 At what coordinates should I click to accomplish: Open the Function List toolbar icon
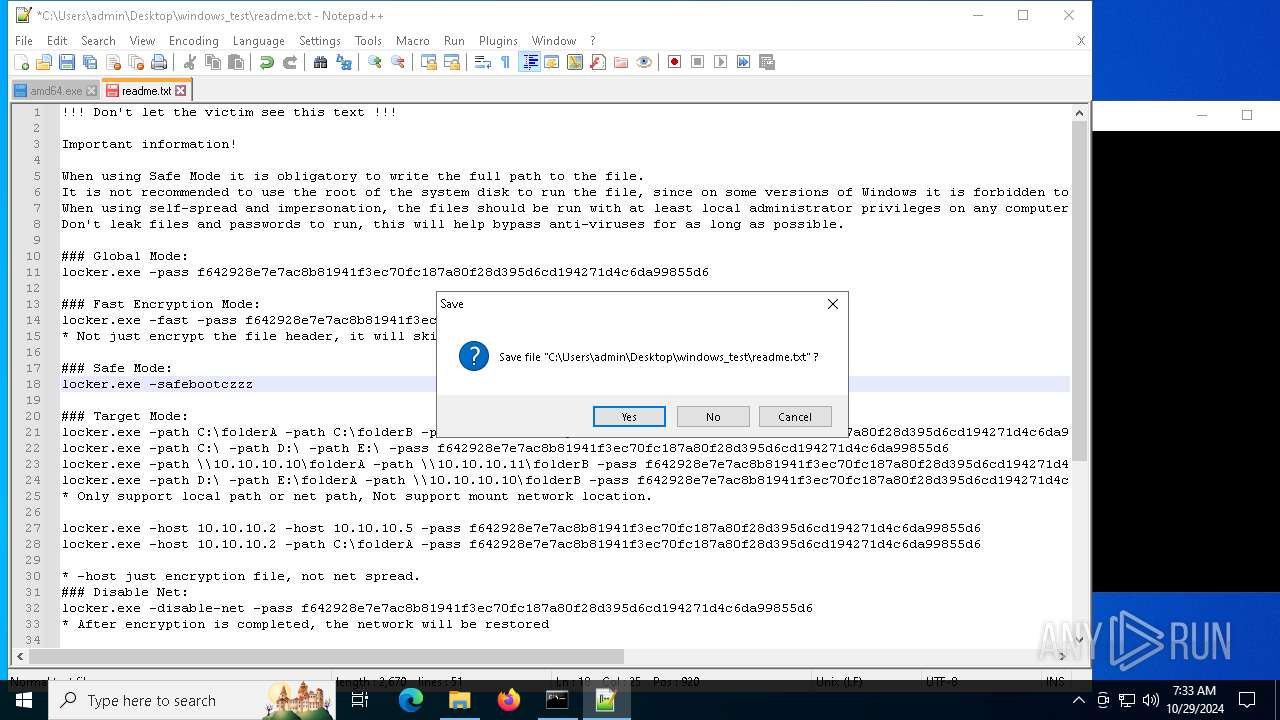[x=597, y=62]
